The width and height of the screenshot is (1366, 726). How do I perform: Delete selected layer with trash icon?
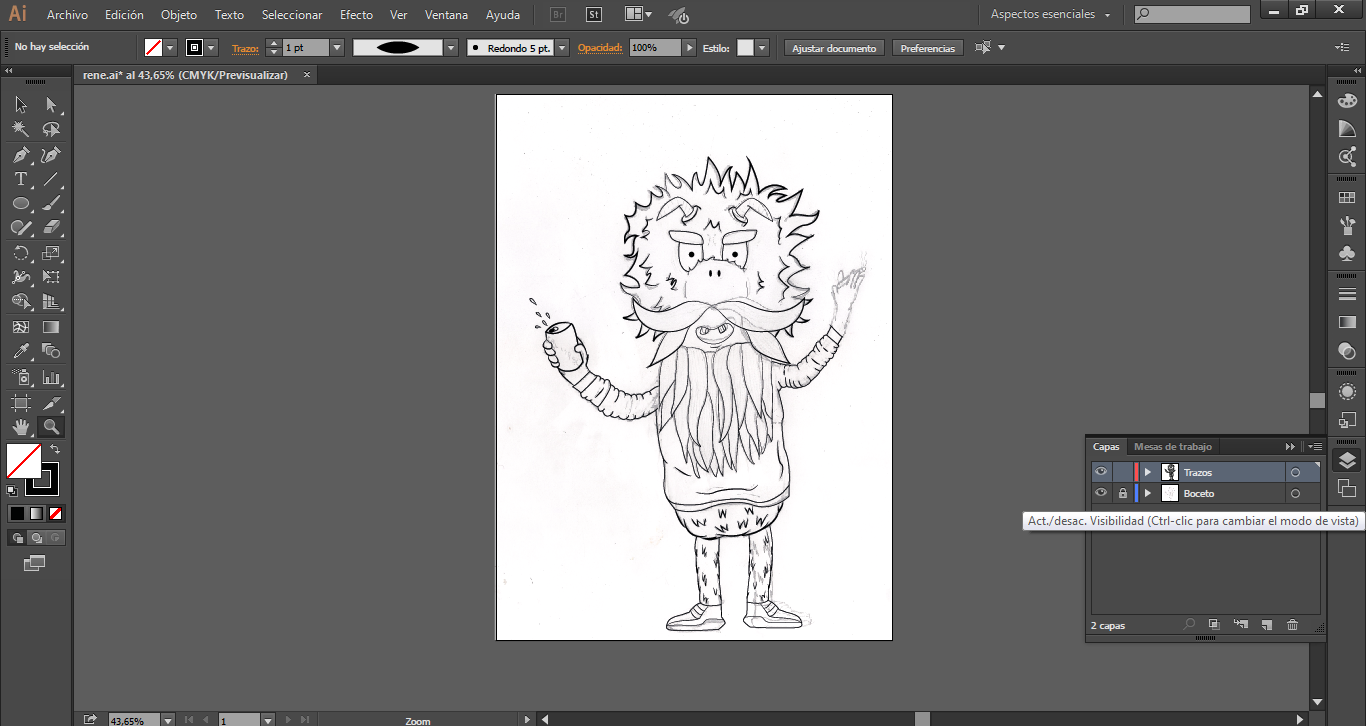pos(1292,625)
